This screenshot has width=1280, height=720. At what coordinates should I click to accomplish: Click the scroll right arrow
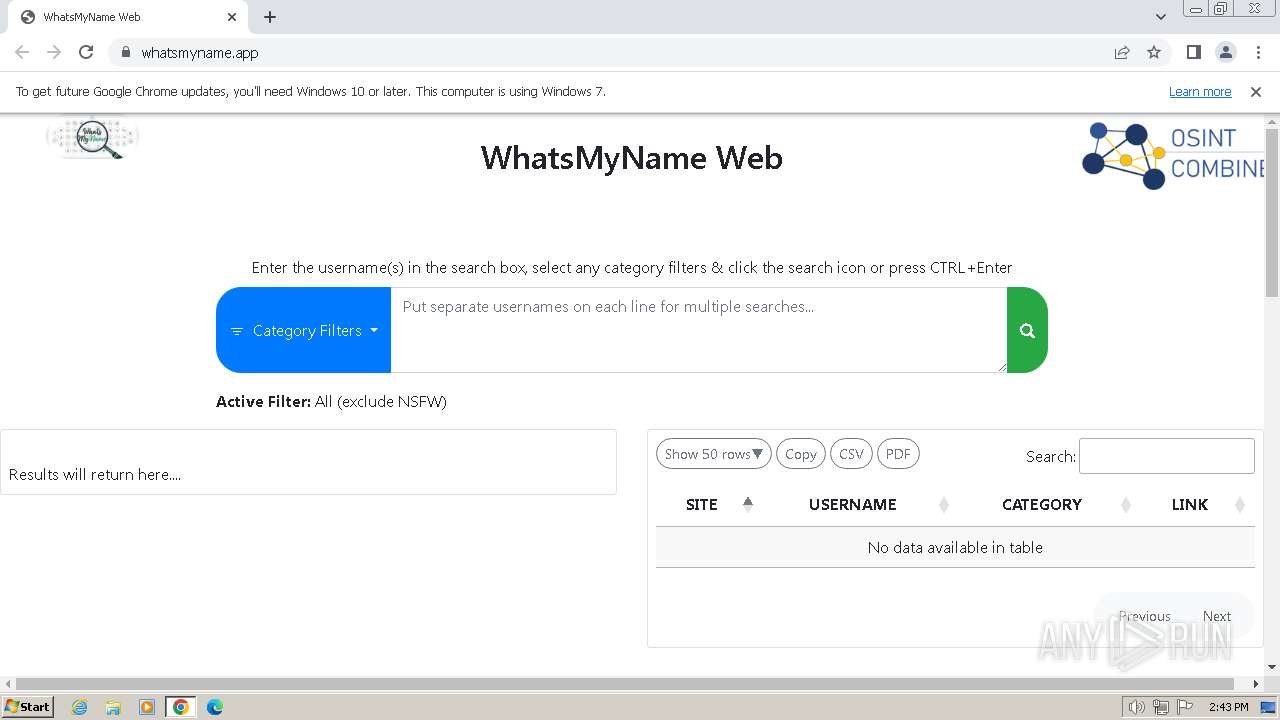pyautogui.click(x=1257, y=684)
